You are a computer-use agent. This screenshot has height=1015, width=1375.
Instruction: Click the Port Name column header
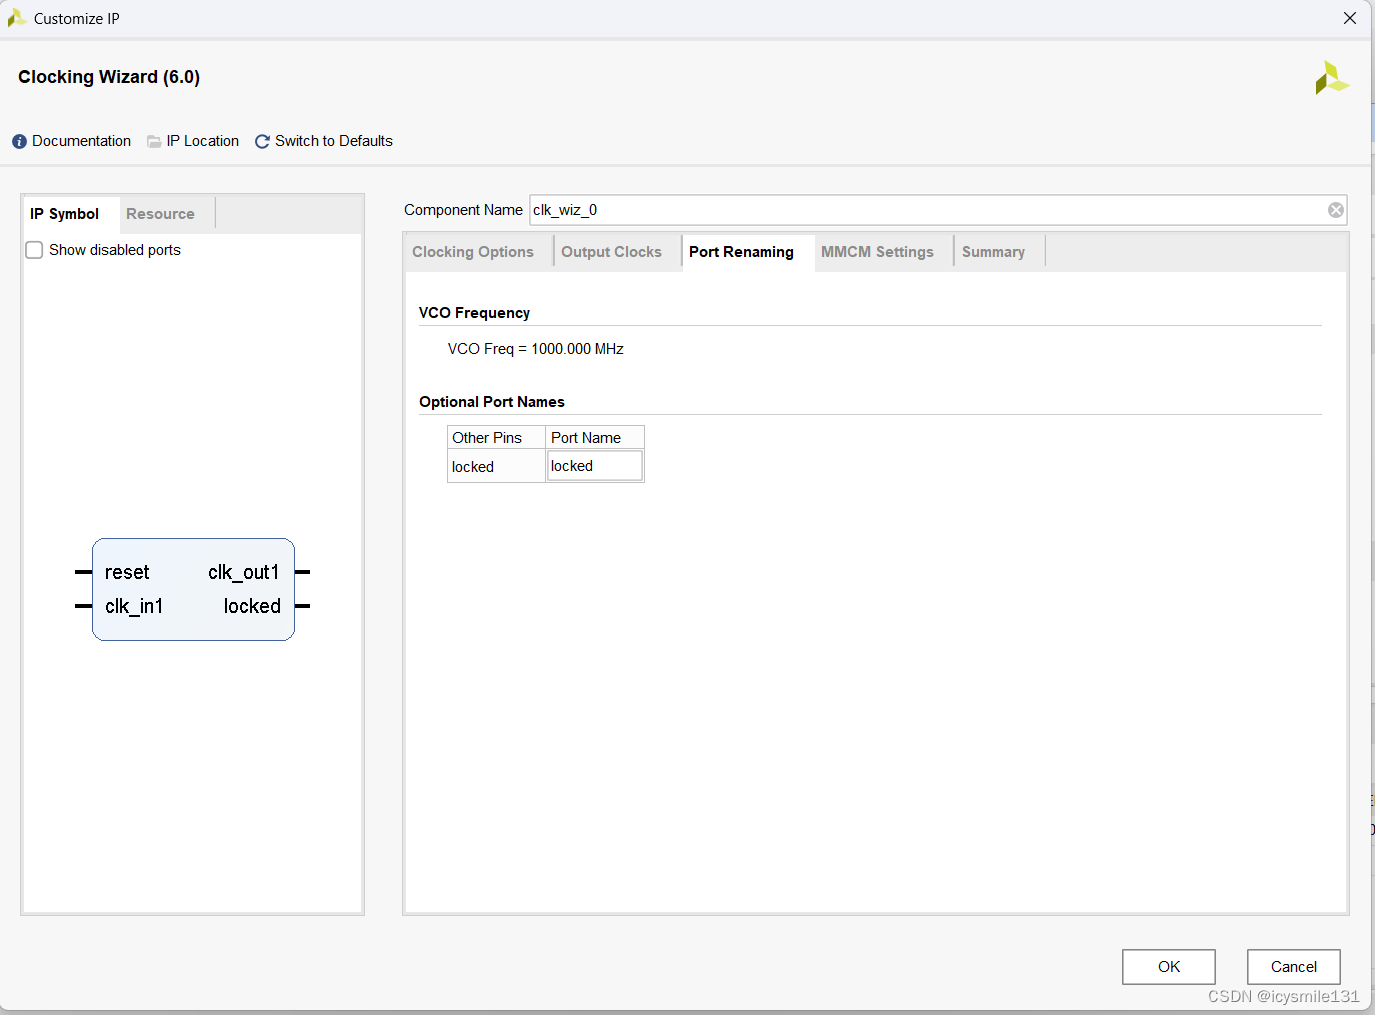click(x=595, y=438)
